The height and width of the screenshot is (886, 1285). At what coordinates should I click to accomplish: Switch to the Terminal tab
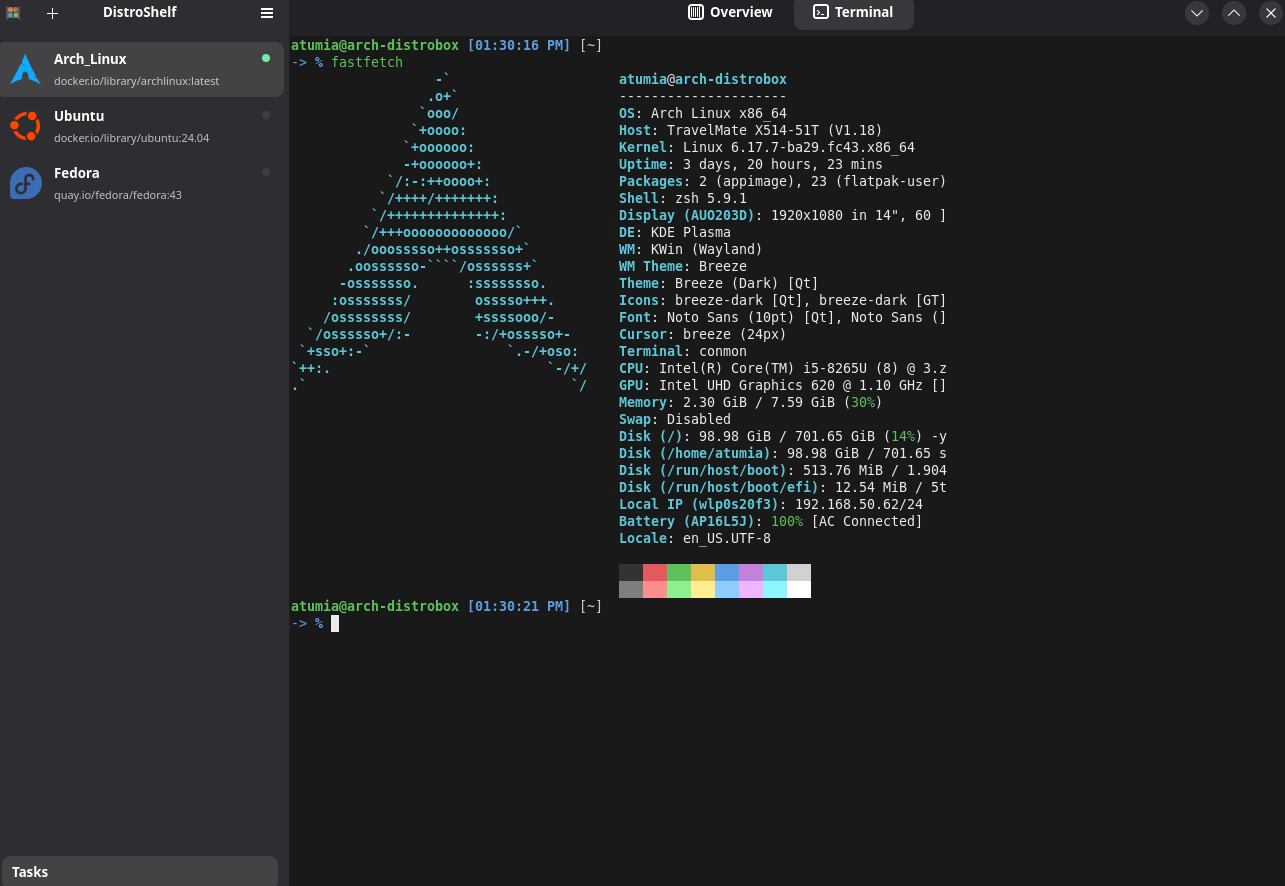pos(854,13)
